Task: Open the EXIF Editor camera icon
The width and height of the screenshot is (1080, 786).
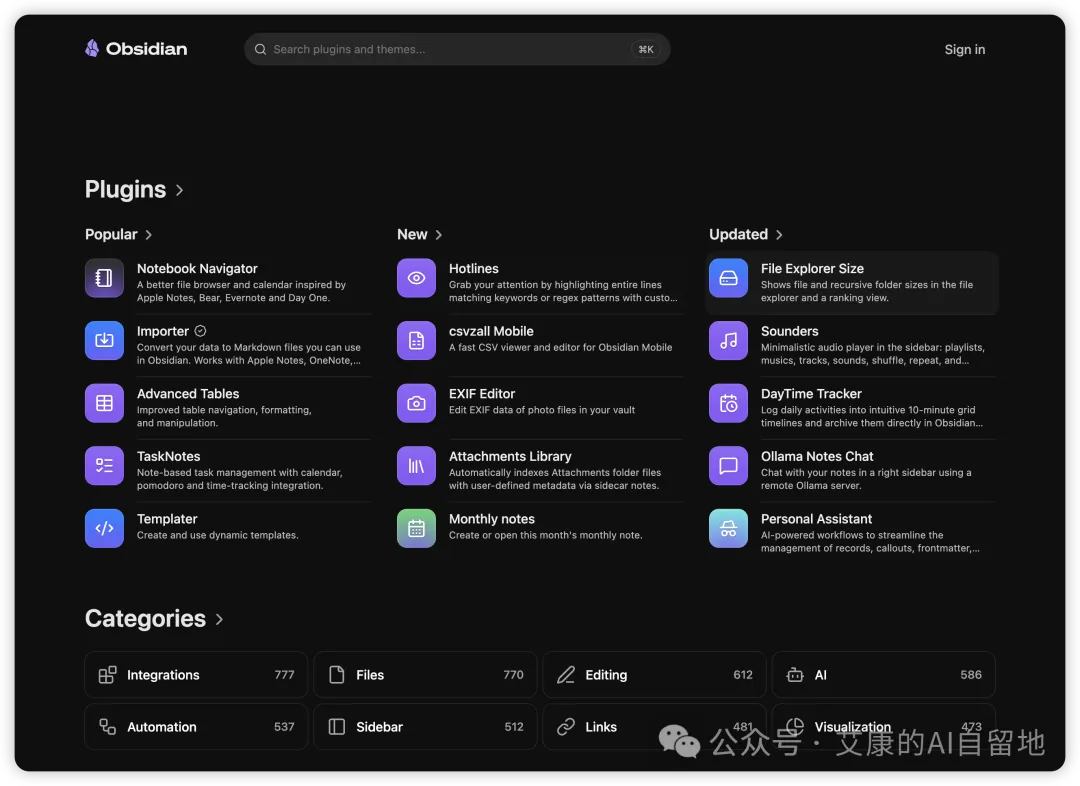Action: coord(416,403)
